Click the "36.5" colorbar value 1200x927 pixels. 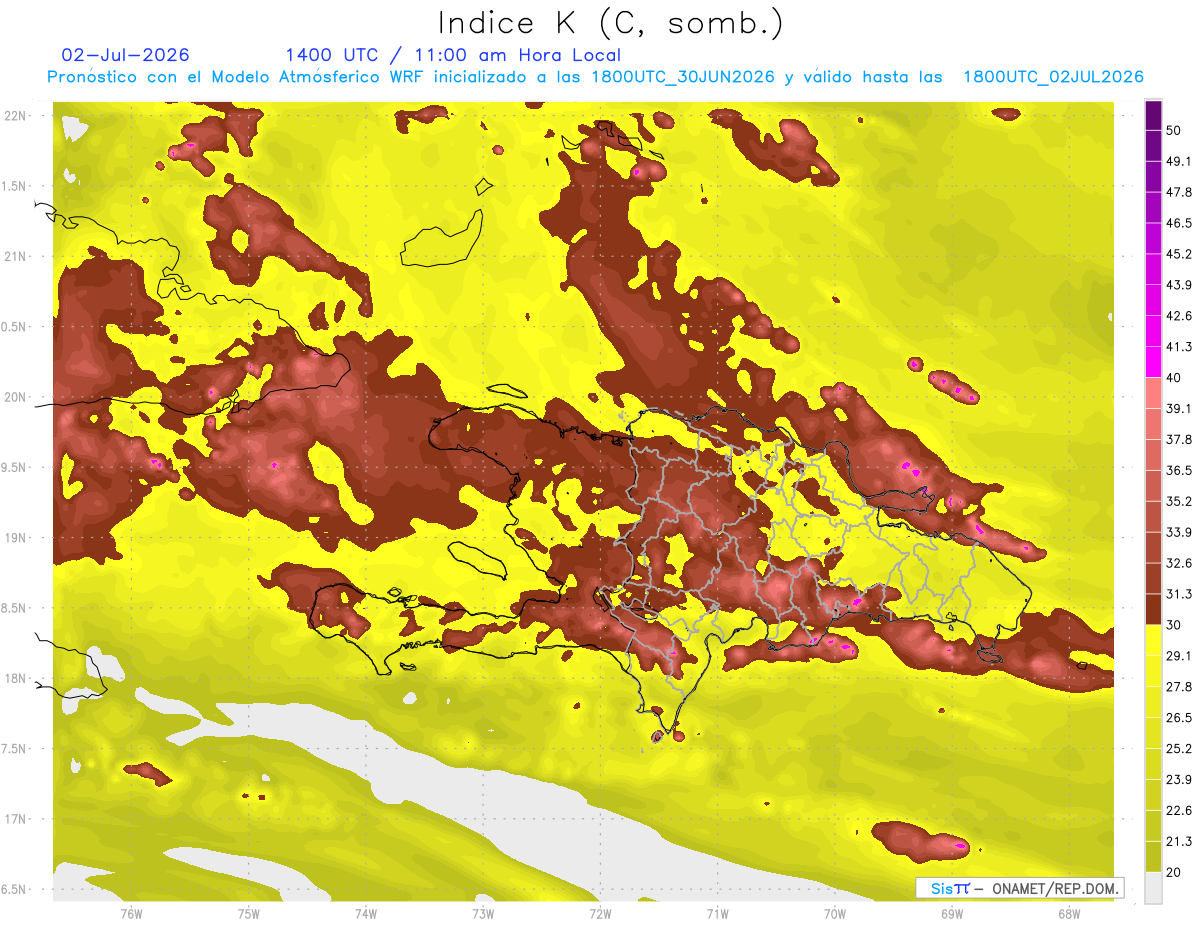(1178, 470)
